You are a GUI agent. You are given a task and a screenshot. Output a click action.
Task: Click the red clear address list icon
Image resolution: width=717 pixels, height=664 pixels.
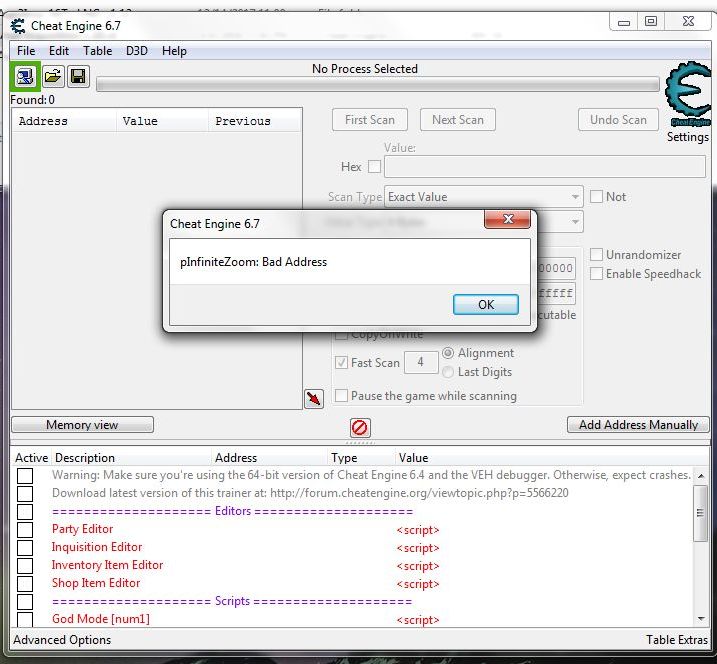coord(360,428)
